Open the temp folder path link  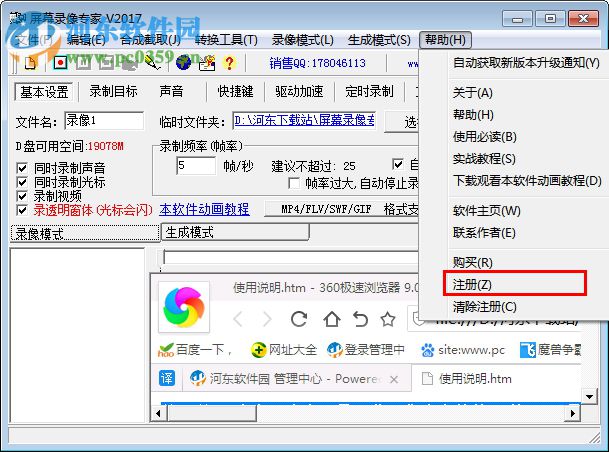[x=304, y=120]
